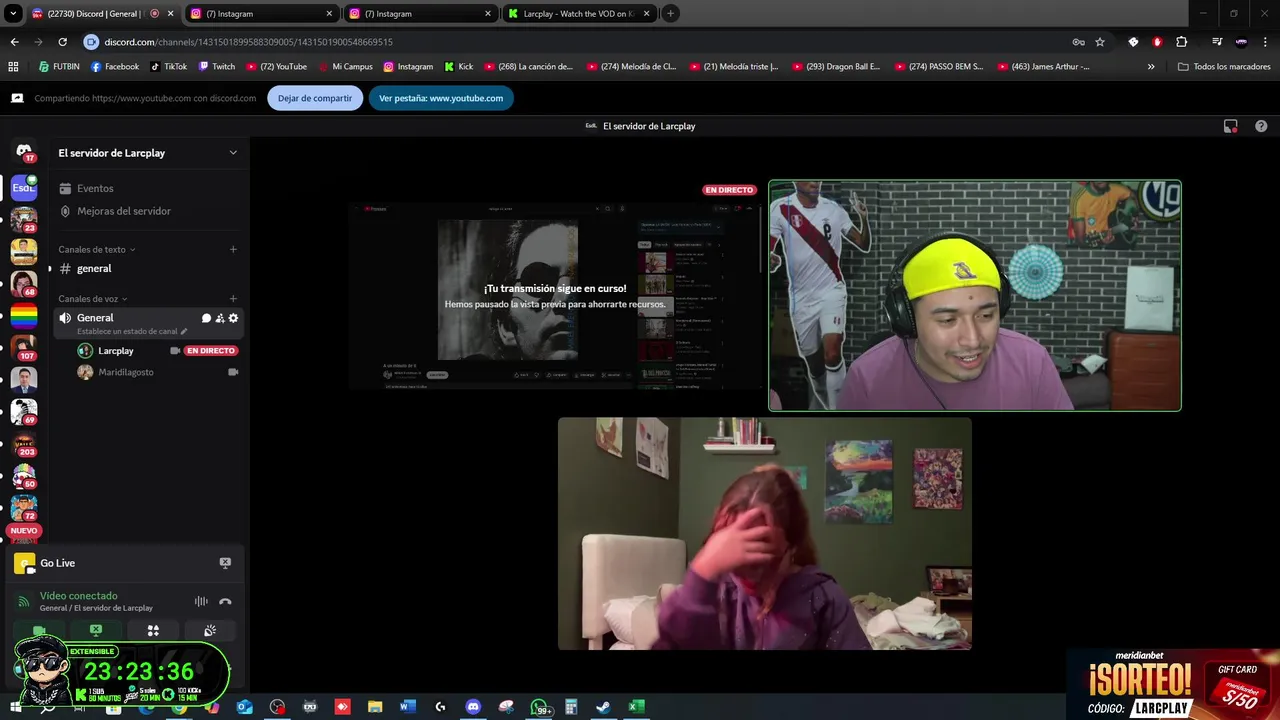Open the red hand ad blocker extension
Screen dimensions: 1280x720
[x=1157, y=42]
